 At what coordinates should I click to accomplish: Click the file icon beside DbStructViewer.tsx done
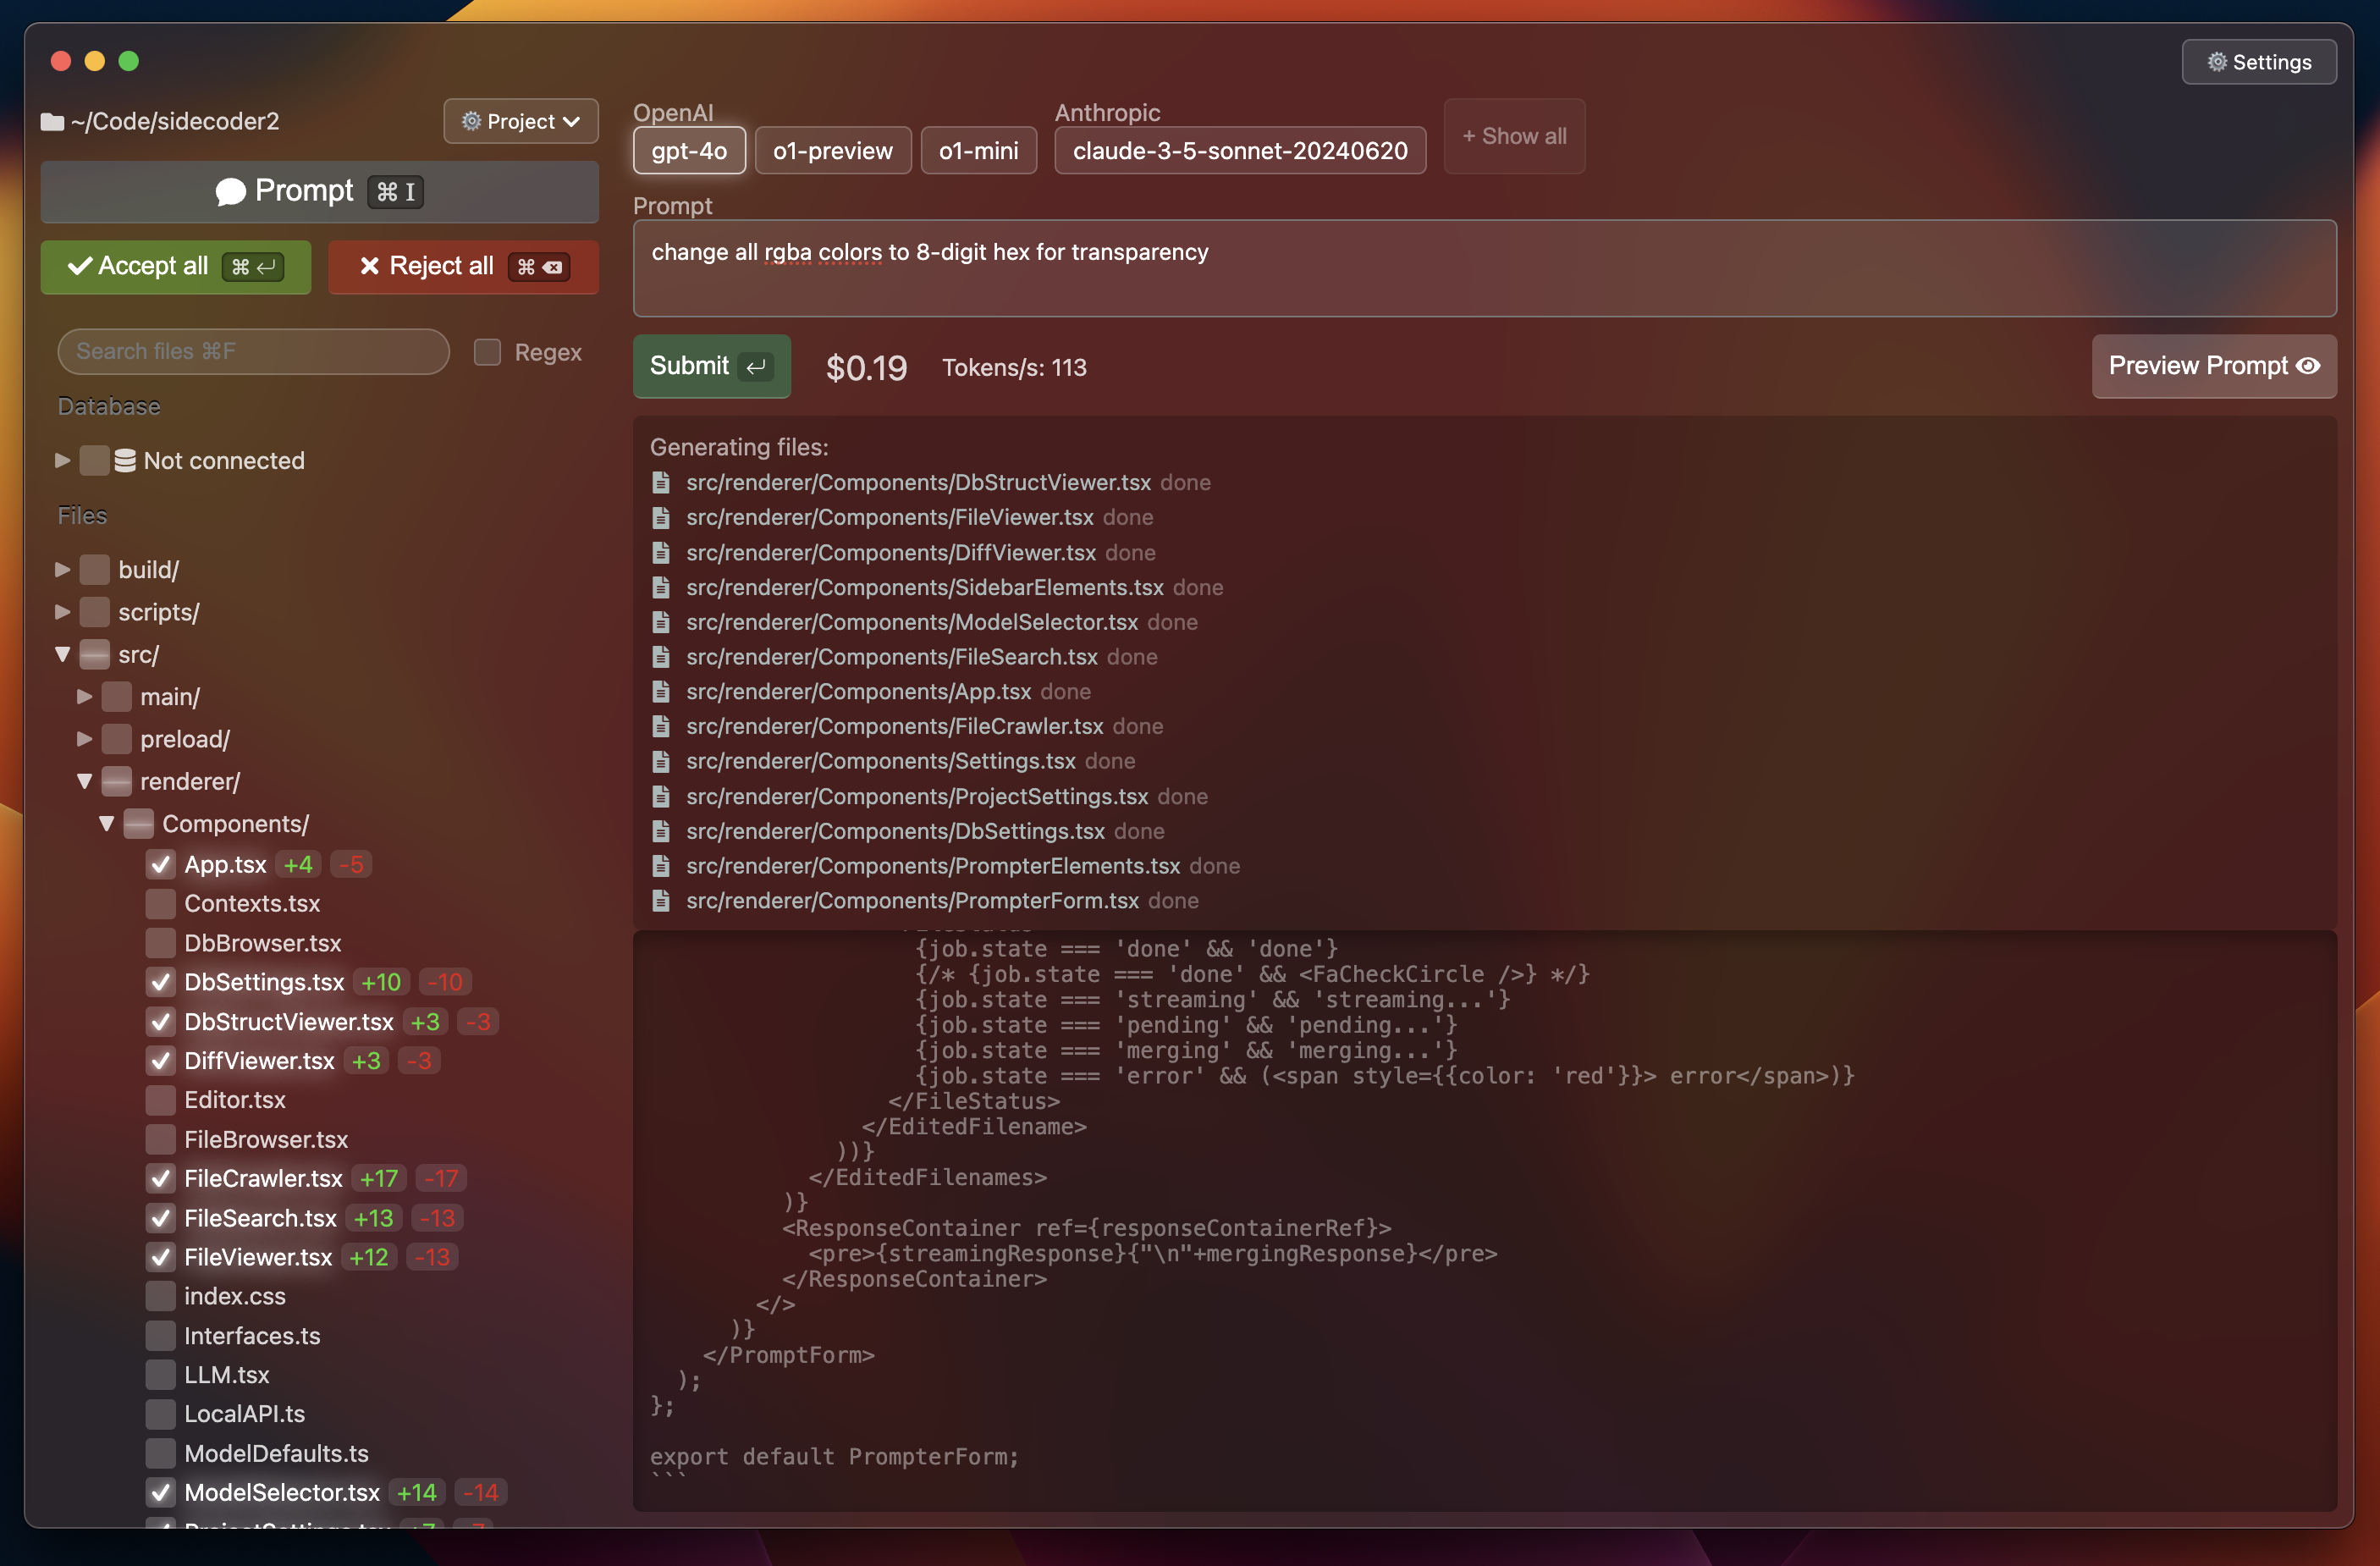pos(661,483)
